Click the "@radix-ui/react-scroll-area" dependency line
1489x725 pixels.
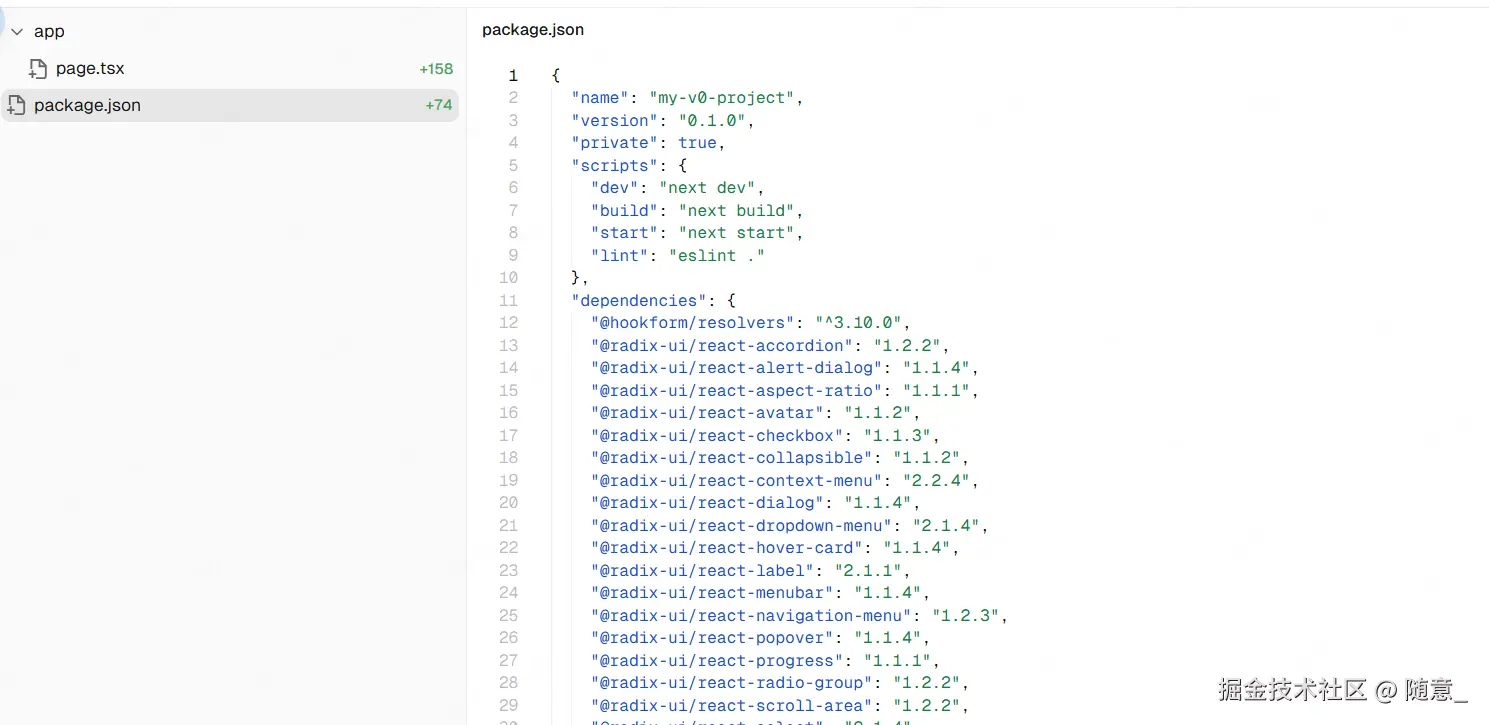[x=728, y=706]
